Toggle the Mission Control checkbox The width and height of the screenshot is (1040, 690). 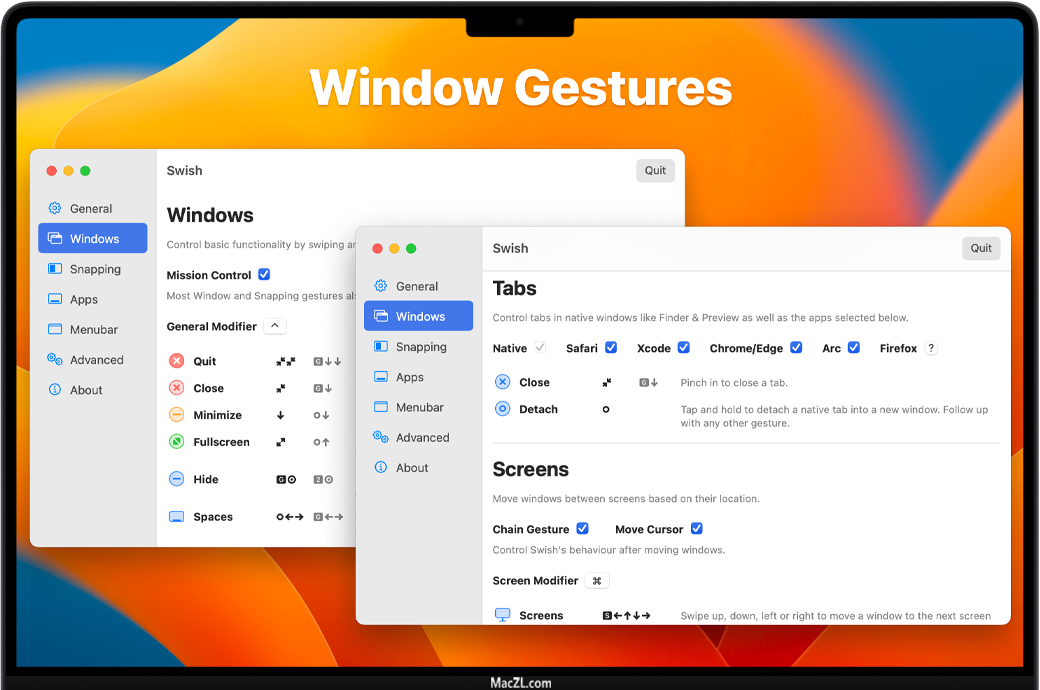pos(264,274)
